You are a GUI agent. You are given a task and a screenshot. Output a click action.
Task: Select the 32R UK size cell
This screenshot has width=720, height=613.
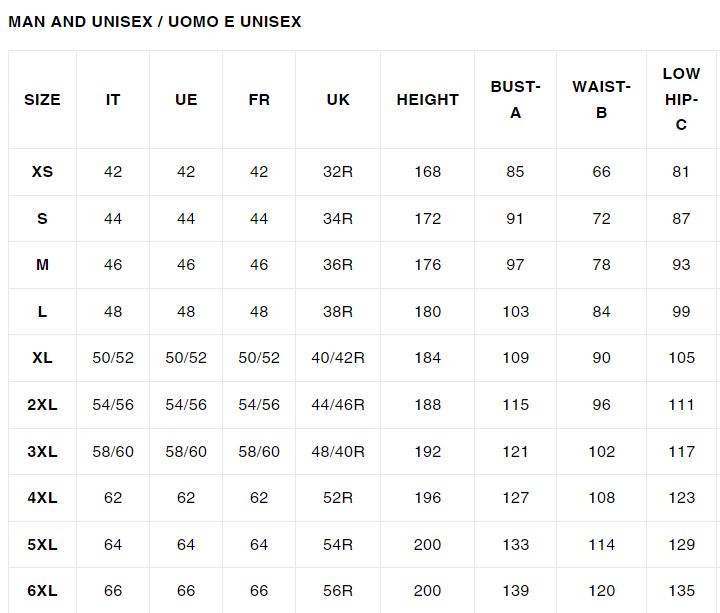[x=338, y=172]
